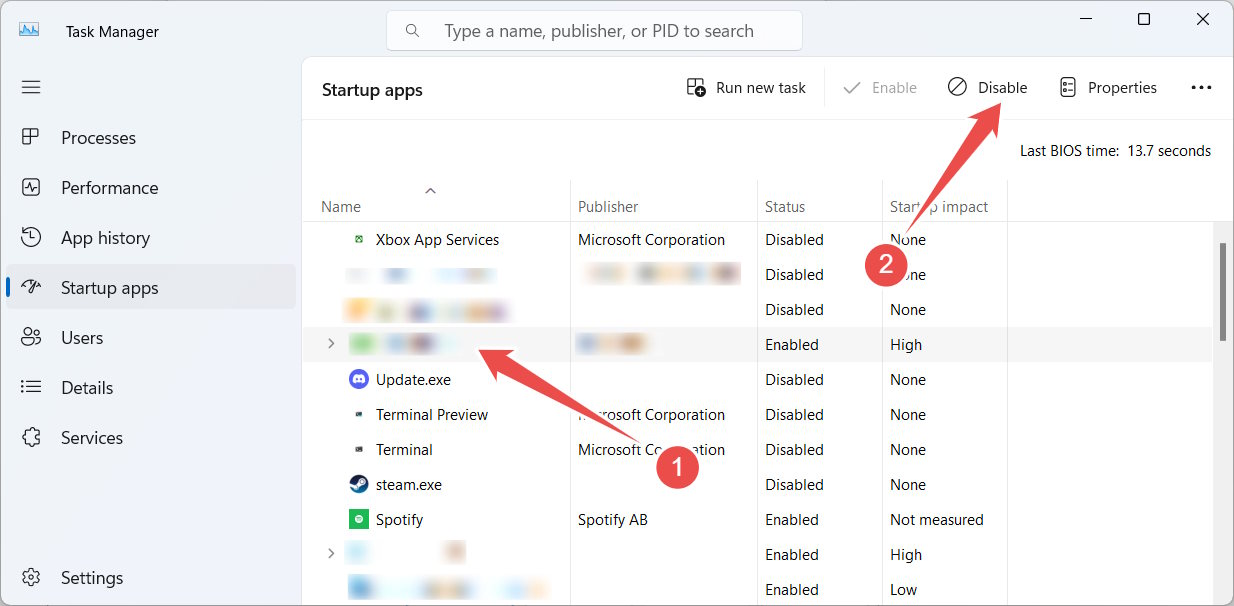Toggle the hamburger navigation menu

pos(31,87)
